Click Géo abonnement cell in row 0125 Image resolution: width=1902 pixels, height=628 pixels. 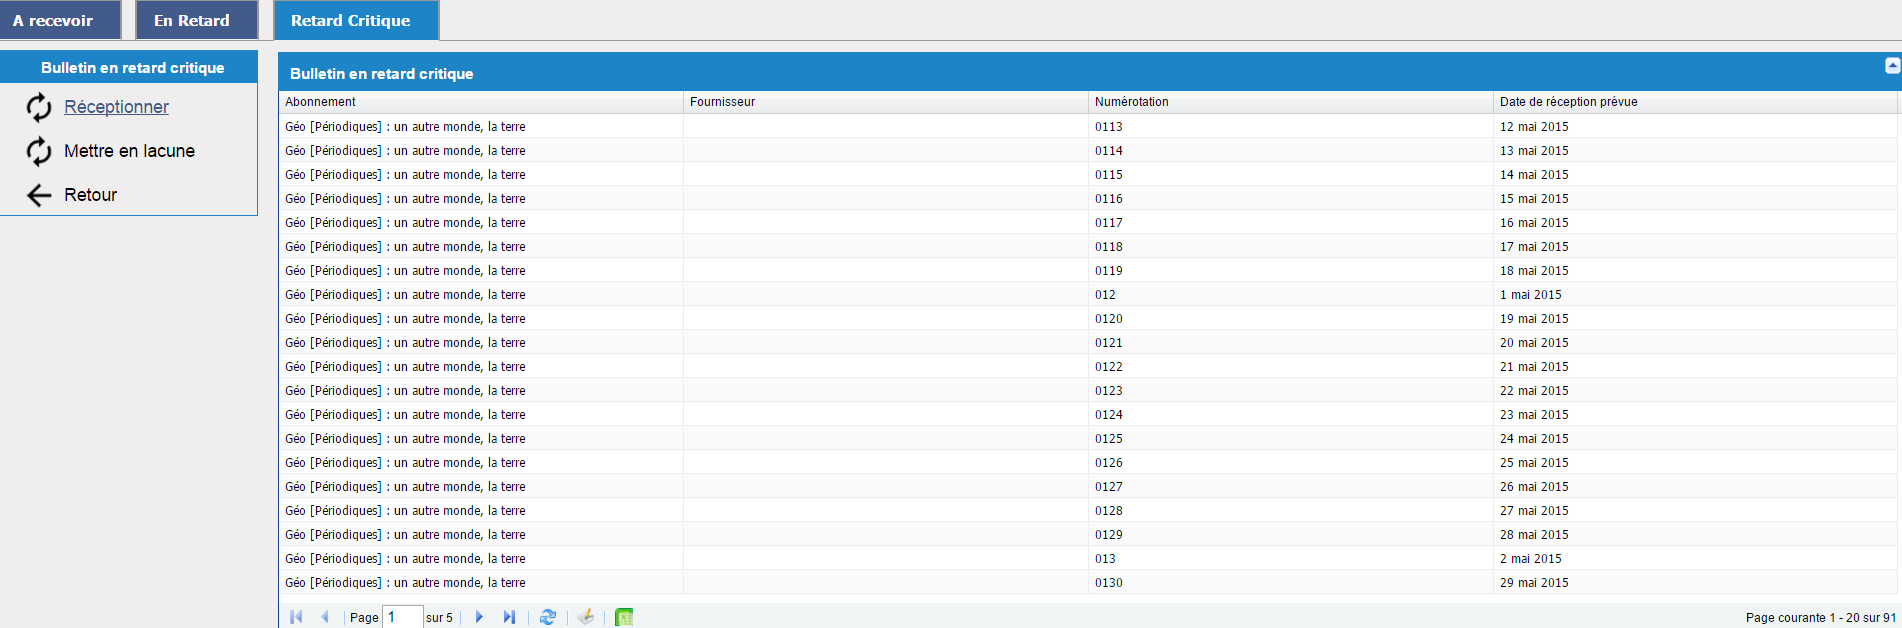tap(481, 439)
